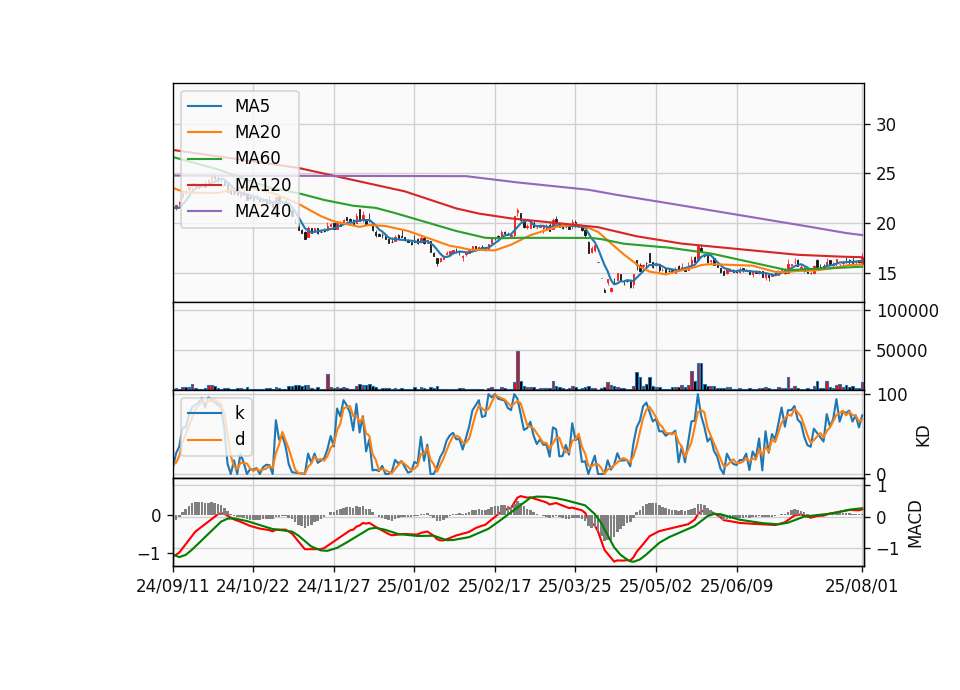Click the price axis value 30
The width and height of the screenshot is (960, 690).
click(x=886, y=125)
